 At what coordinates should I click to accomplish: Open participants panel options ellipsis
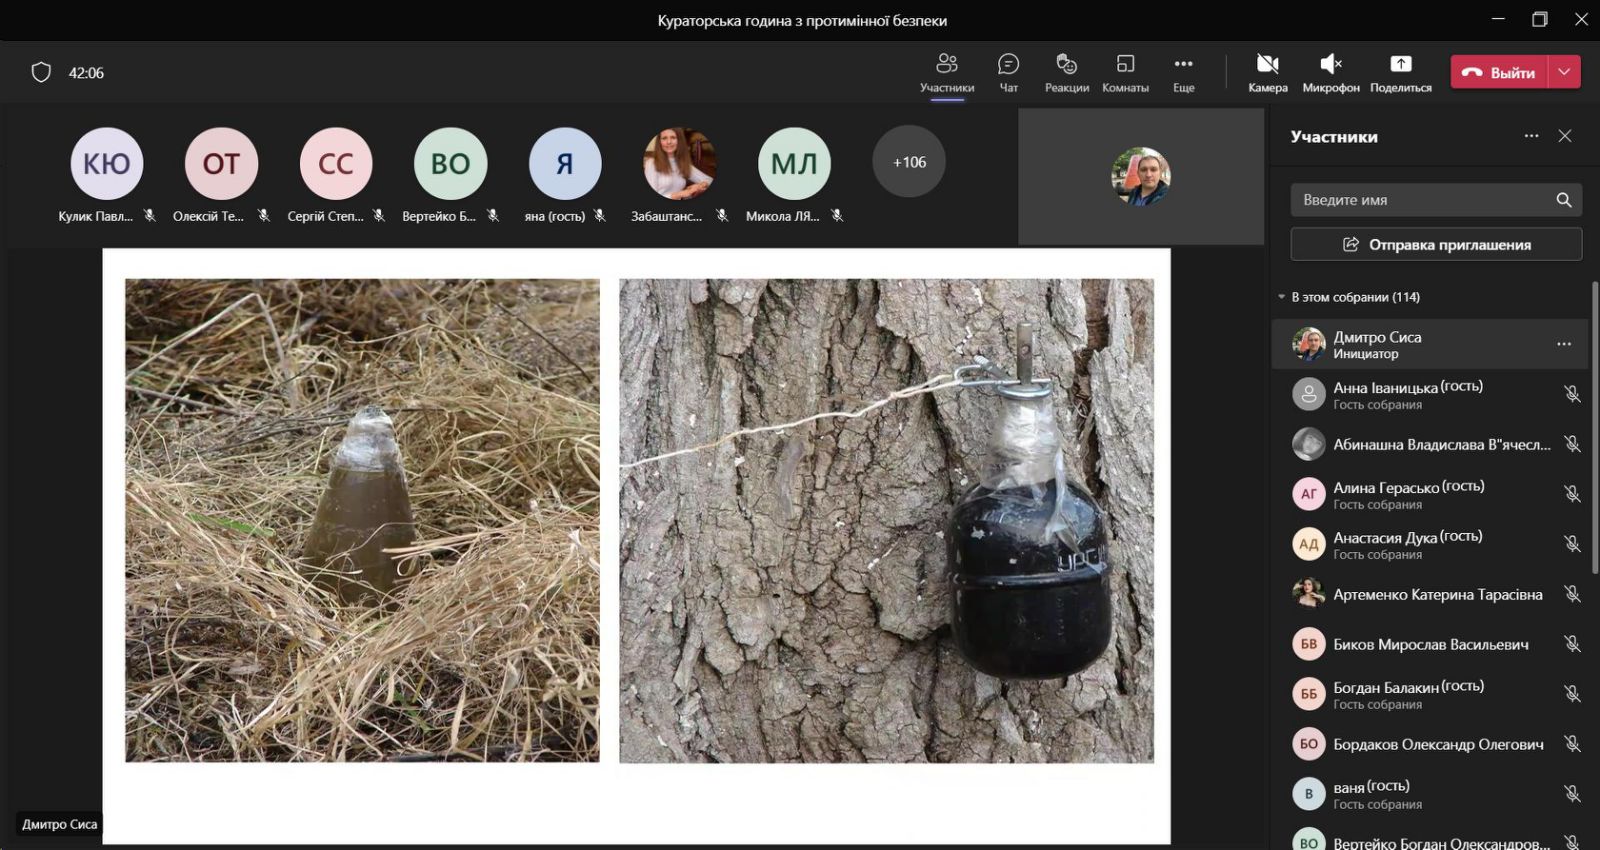[x=1531, y=136]
